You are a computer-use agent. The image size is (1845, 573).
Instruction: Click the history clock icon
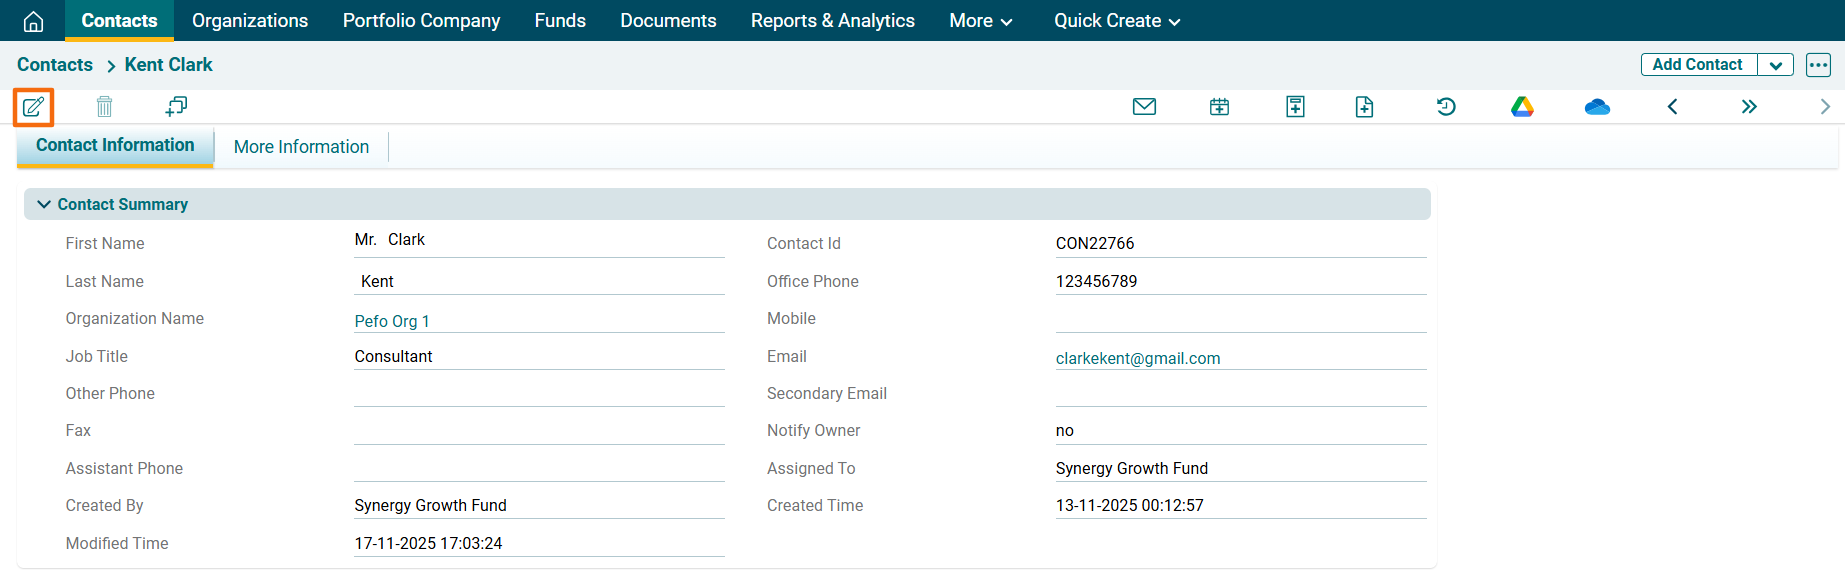(1446, 107)
